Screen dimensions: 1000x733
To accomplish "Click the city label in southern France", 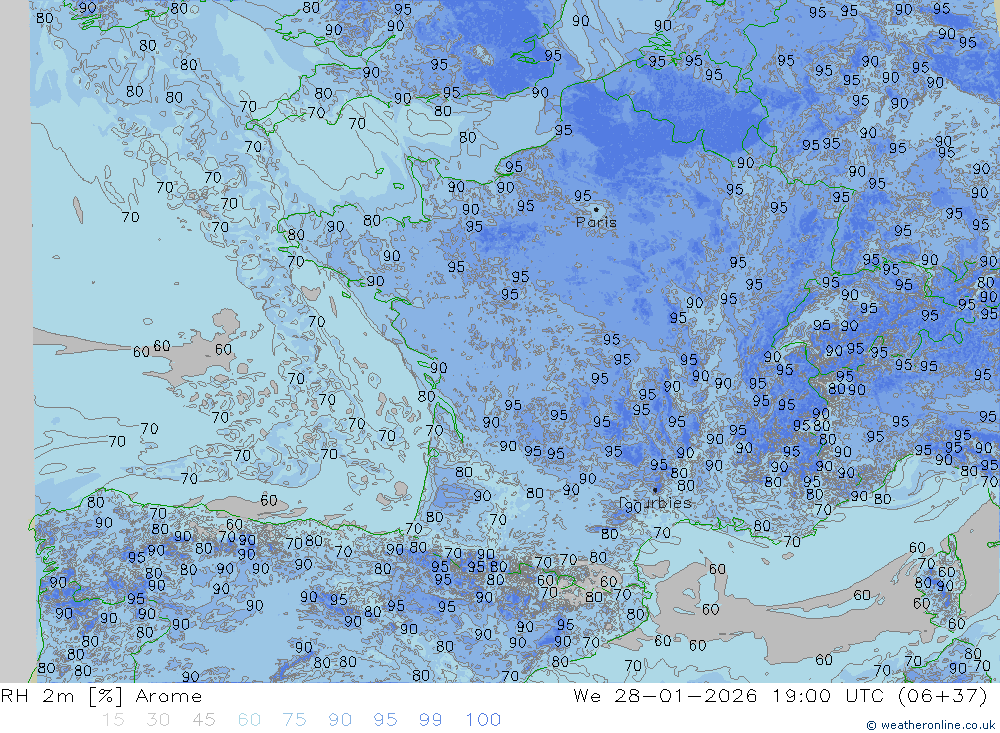I will coord(656,503).
